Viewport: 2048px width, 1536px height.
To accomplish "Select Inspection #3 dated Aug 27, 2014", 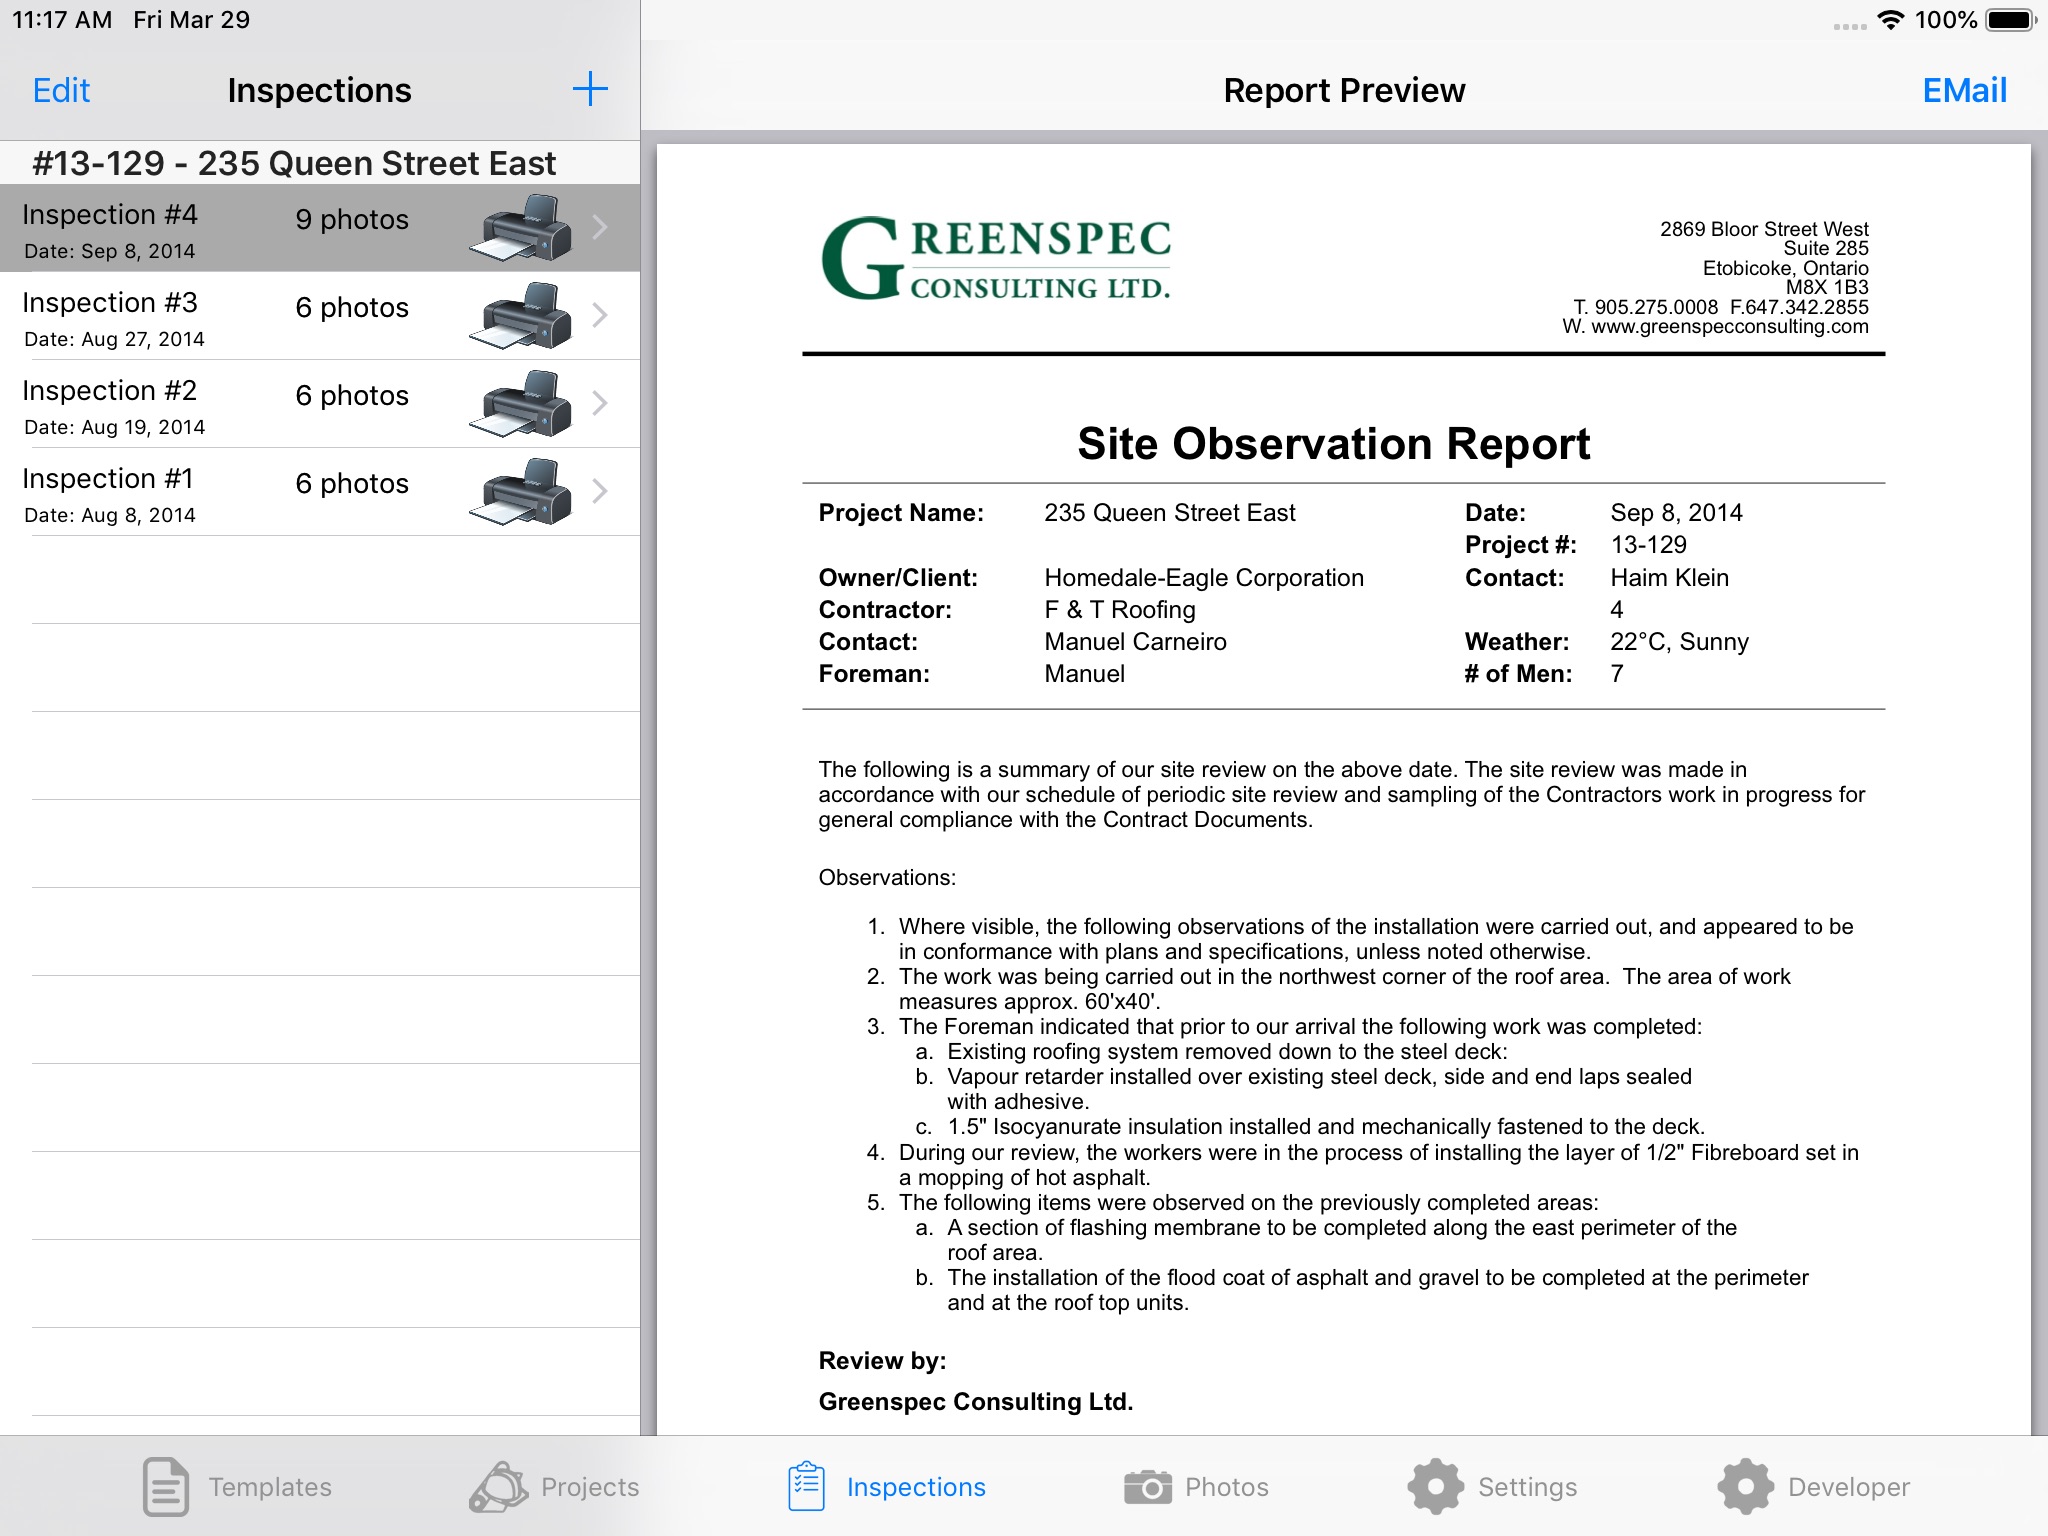I will coord(320,316).
